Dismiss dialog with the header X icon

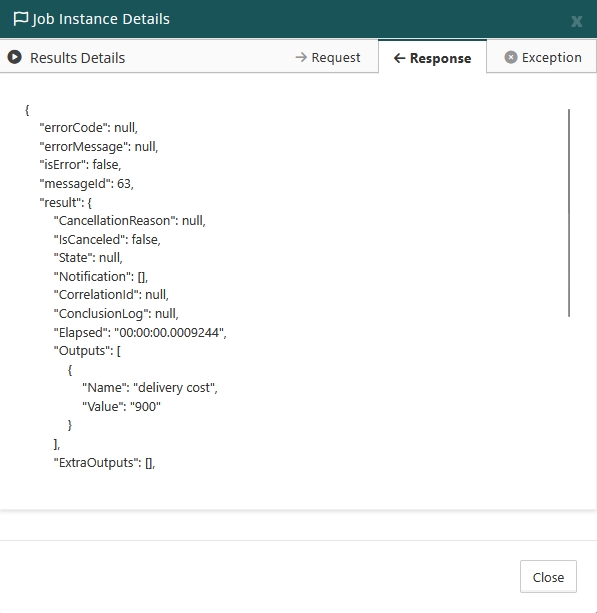(576, 21)
